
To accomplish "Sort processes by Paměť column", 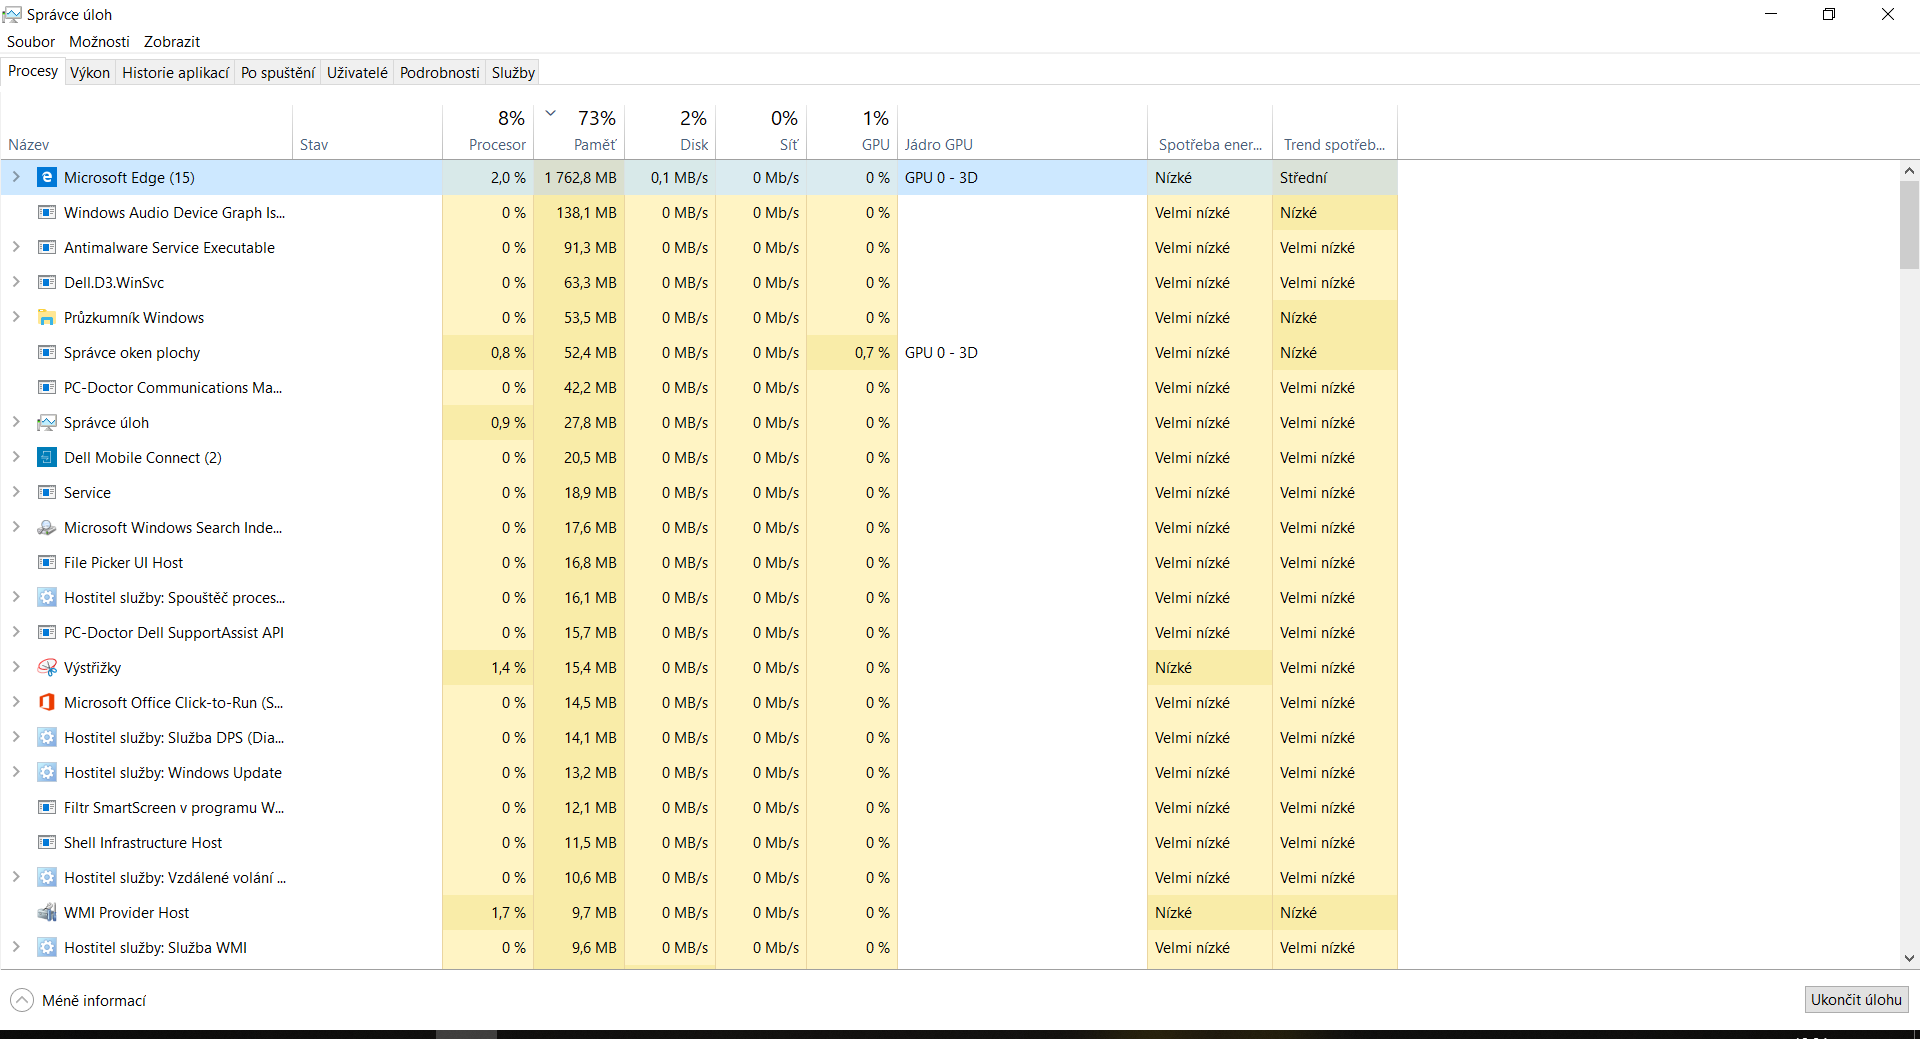I will 579,132.
